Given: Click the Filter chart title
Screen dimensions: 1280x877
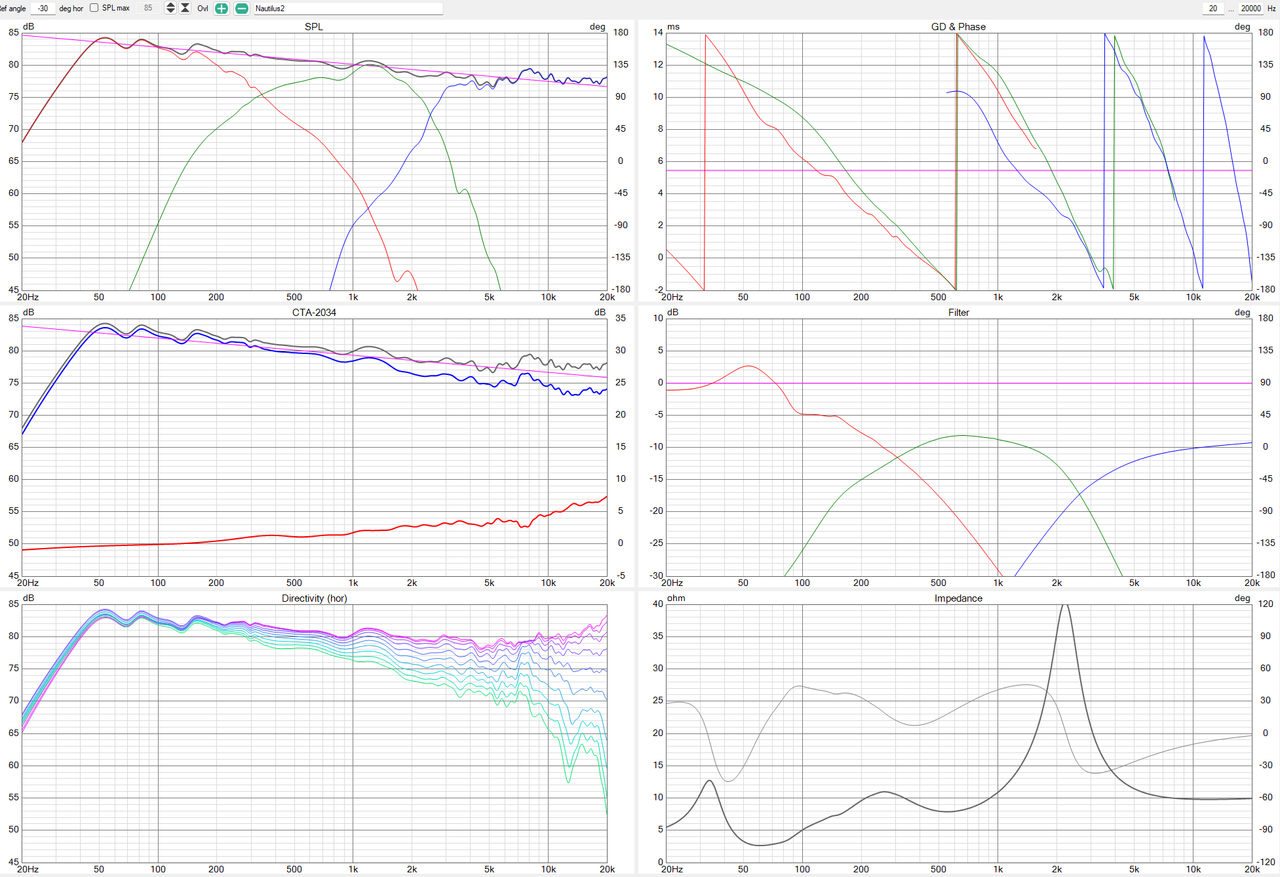Looking at the screenshot, I should coord(958,312).
